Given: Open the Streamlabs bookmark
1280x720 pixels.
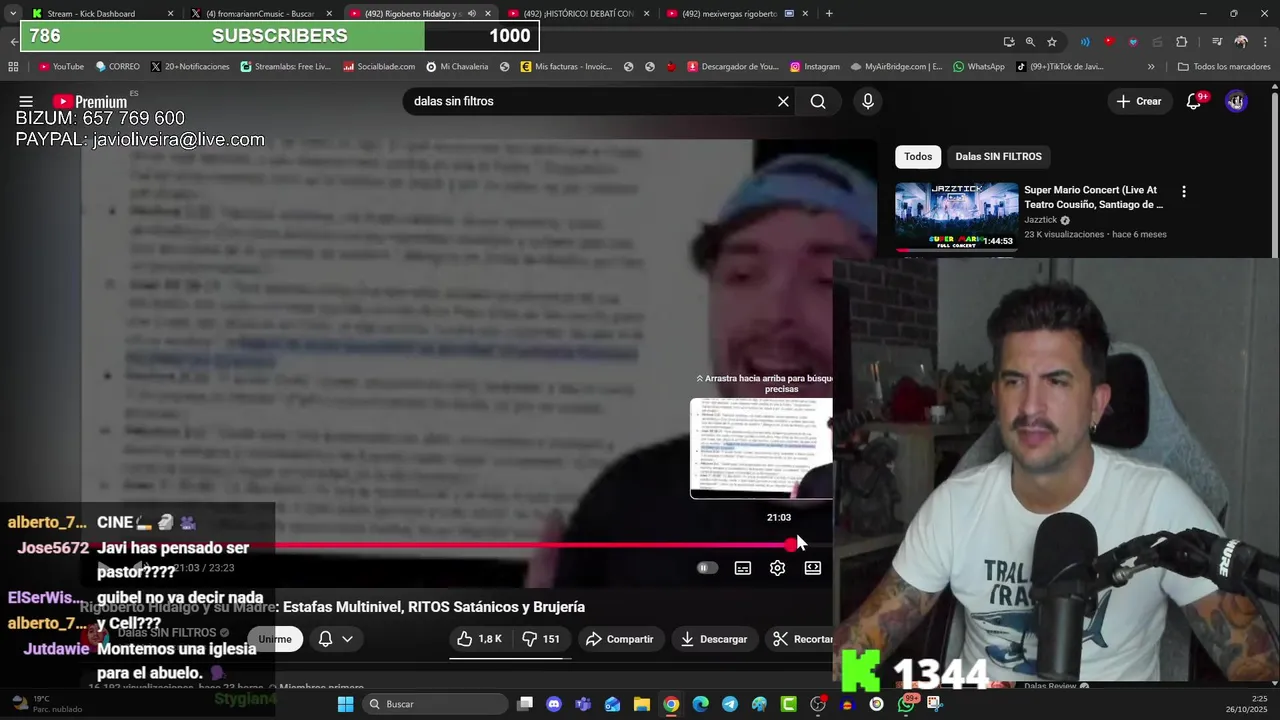Looking at the screenshot, I should 285,67.
